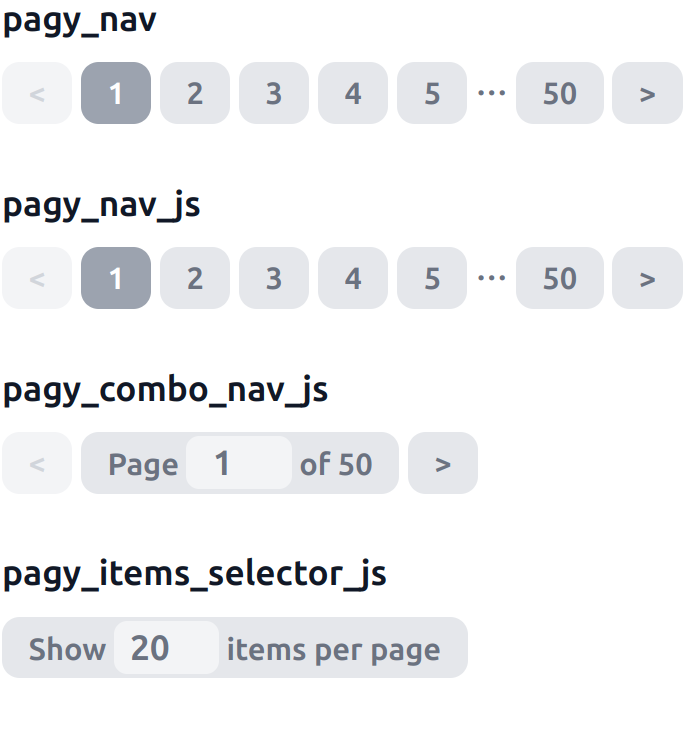Click previous arrow in pagy_nav_js row
Screen dimensions: 692x730
(x=37, y=278)
